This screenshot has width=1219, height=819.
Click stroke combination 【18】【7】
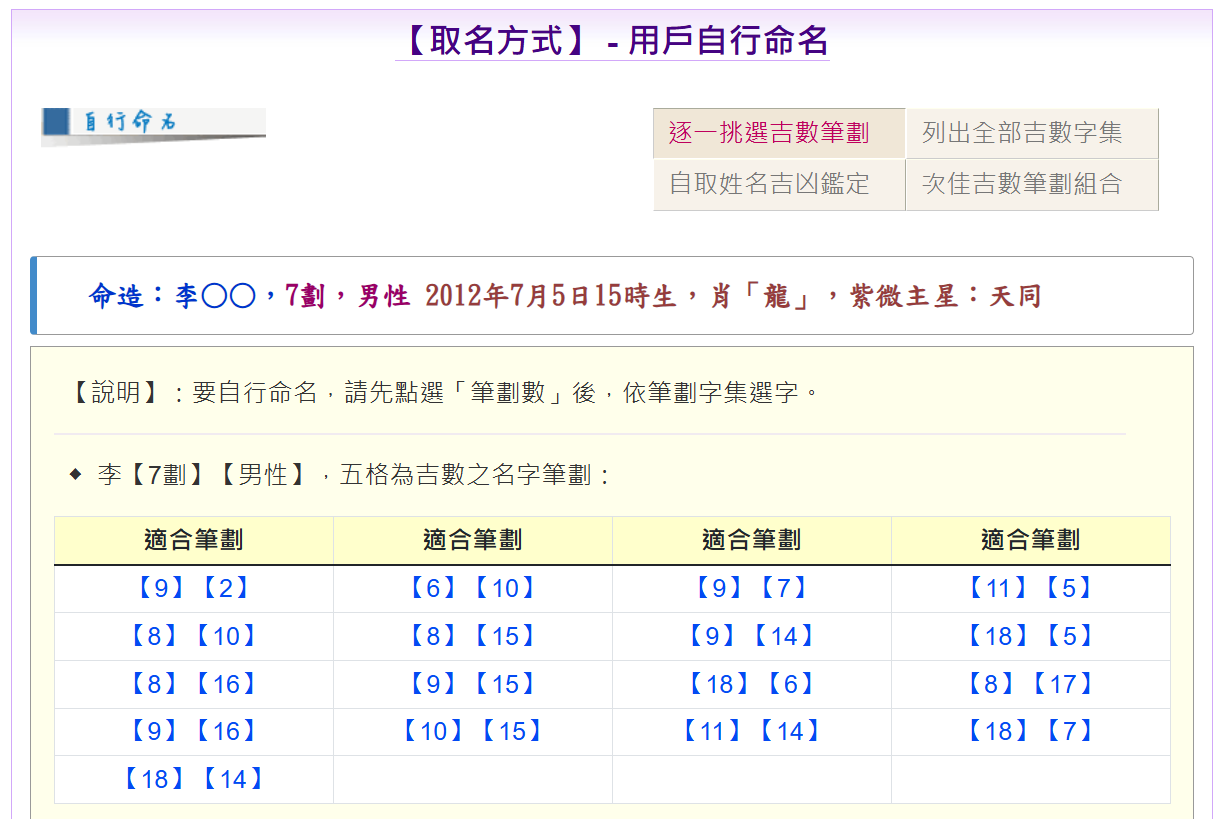point(1030,732)
